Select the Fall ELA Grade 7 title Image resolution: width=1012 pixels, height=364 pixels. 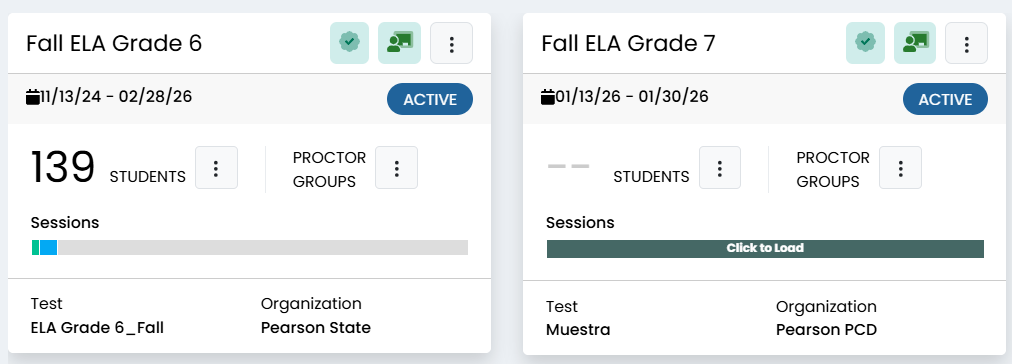tap(629, 43)
